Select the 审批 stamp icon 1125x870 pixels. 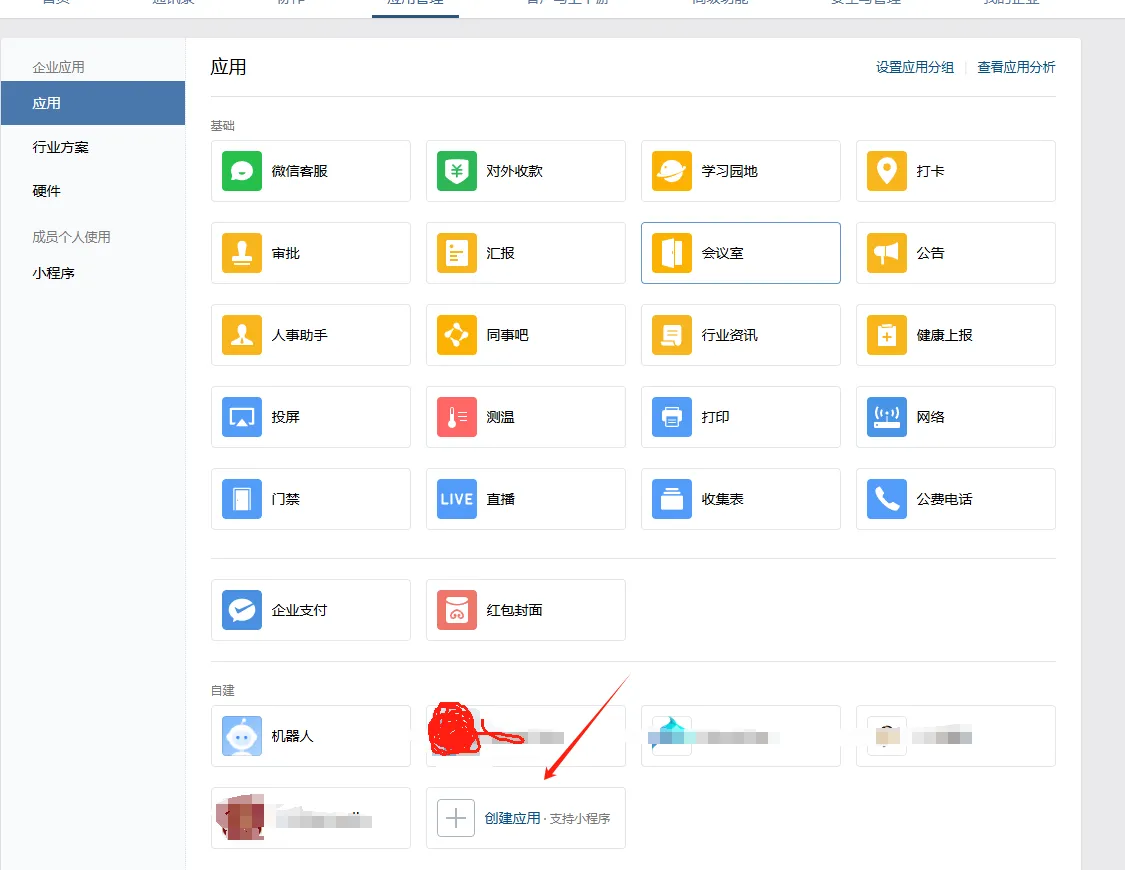[242, 253]
